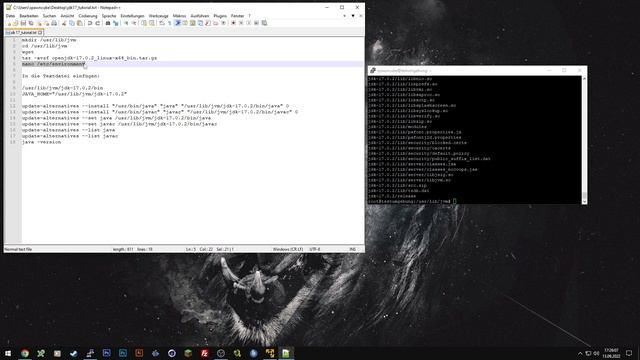The image size is (640, 360).
Task: Click 'Windows (CR LF)' in the status bar
Action: 288,249
